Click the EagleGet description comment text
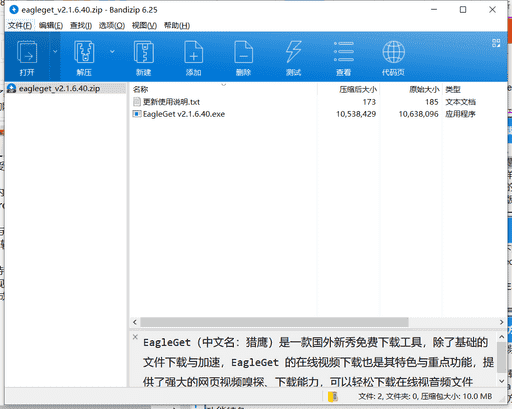The width and height of the screenshot is (512, 409). [x=318, y=362]
